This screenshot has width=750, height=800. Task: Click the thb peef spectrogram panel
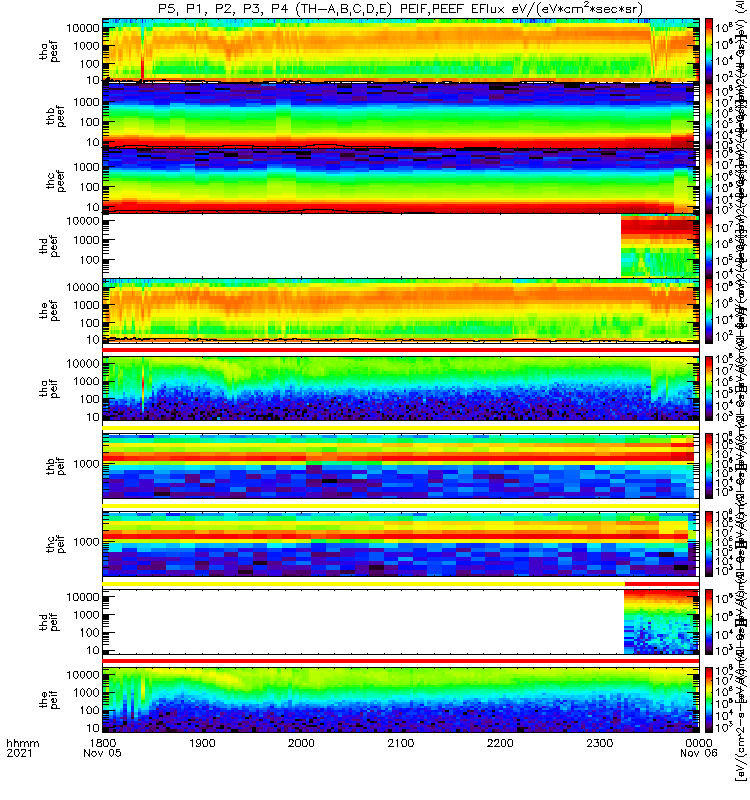(x=401, y=116)
